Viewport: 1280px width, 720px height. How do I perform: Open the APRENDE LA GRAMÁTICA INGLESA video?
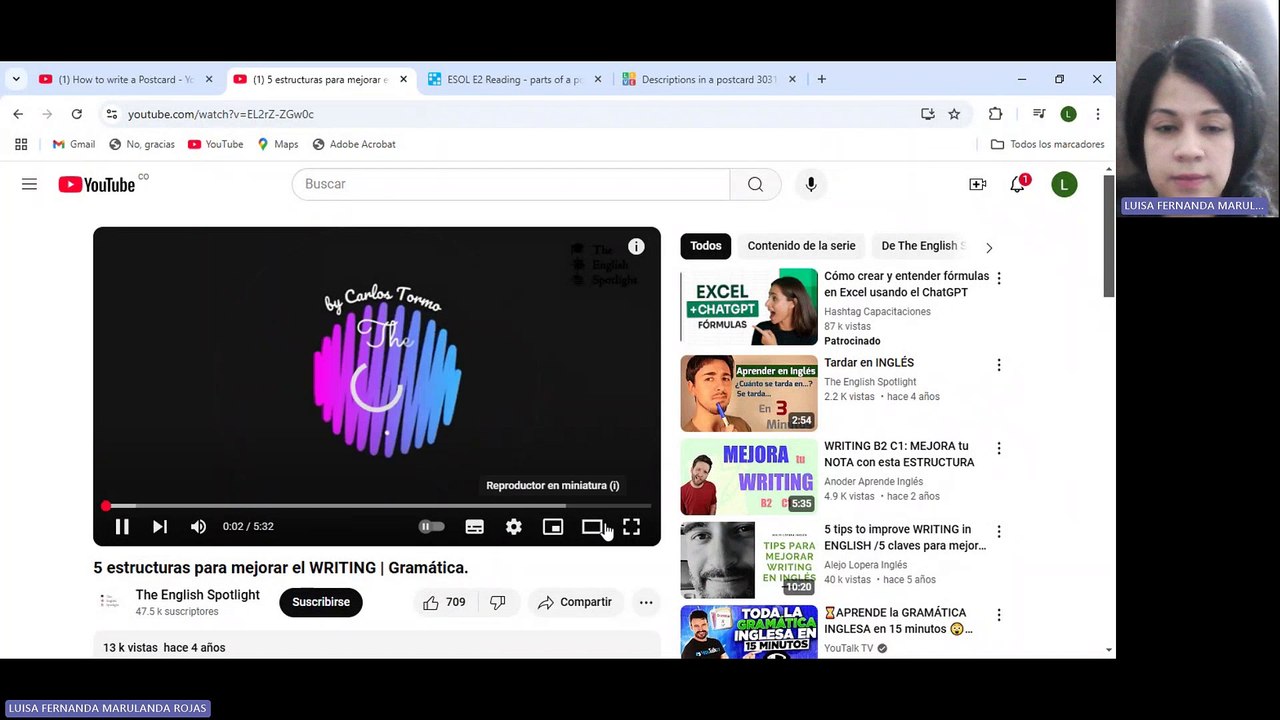pyautogui.click(x=898, y=620)
